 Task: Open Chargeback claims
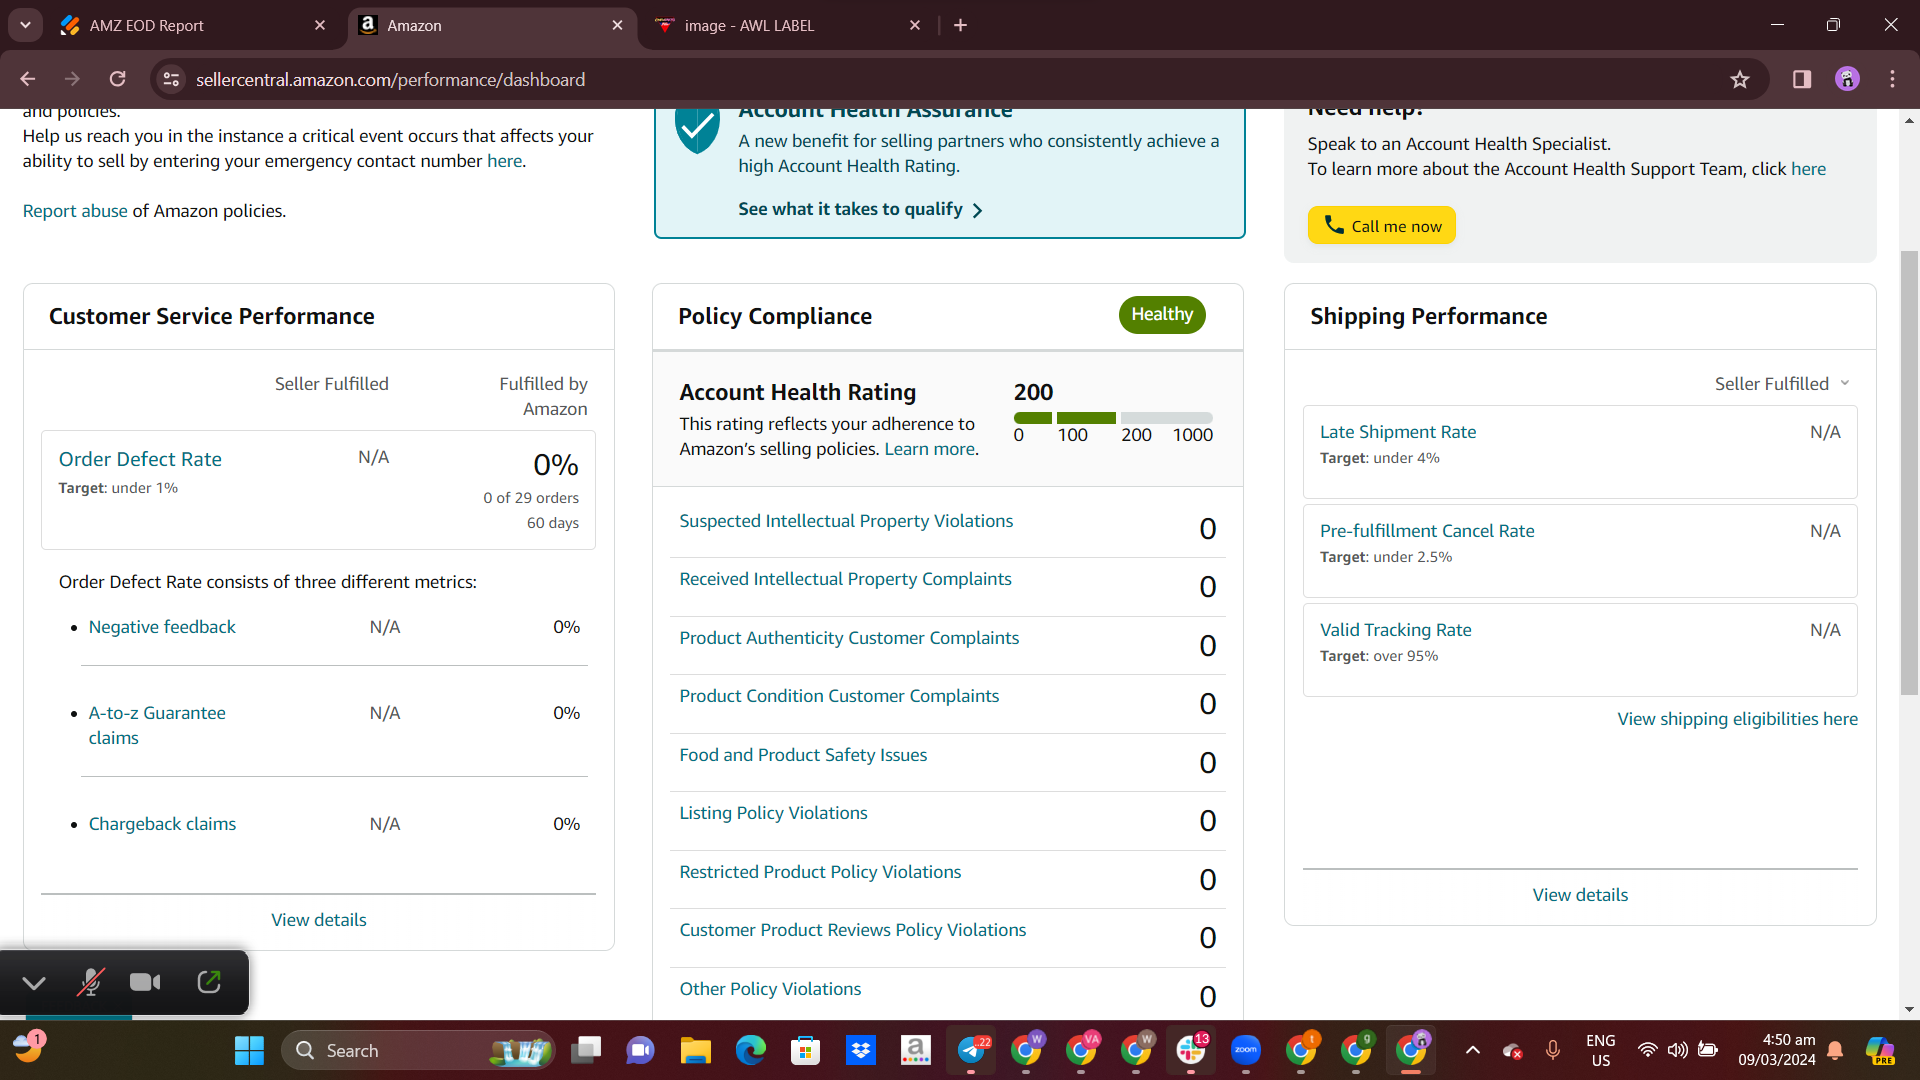[x=162, y=824]
